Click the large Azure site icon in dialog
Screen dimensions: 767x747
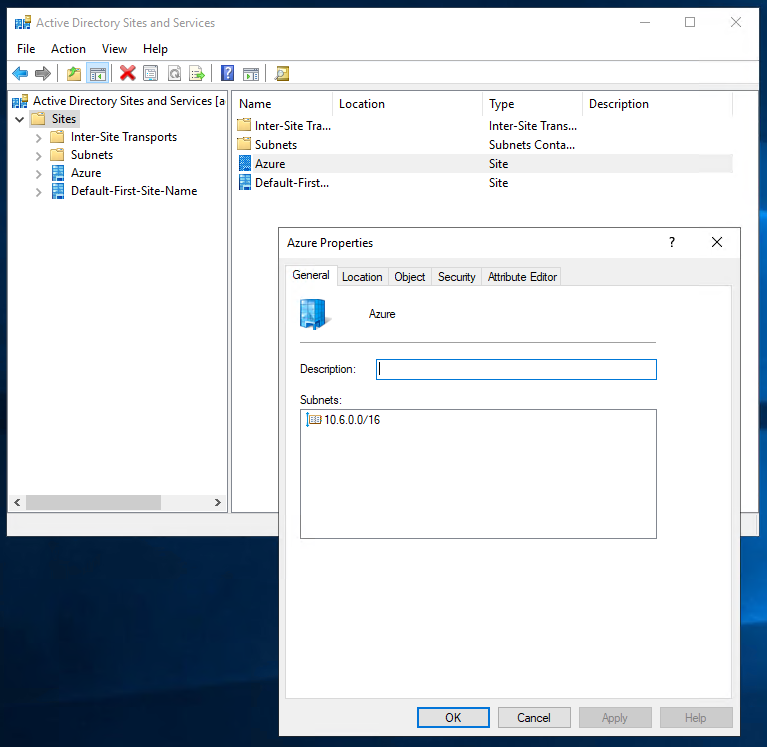pyautogui.click(x=313, y=314)
